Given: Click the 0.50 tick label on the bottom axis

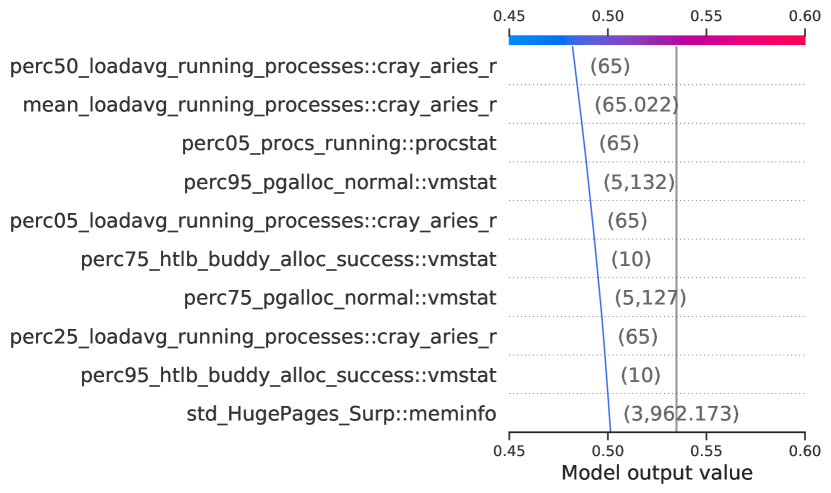Looking at the screenshot, I should [608, 449].
